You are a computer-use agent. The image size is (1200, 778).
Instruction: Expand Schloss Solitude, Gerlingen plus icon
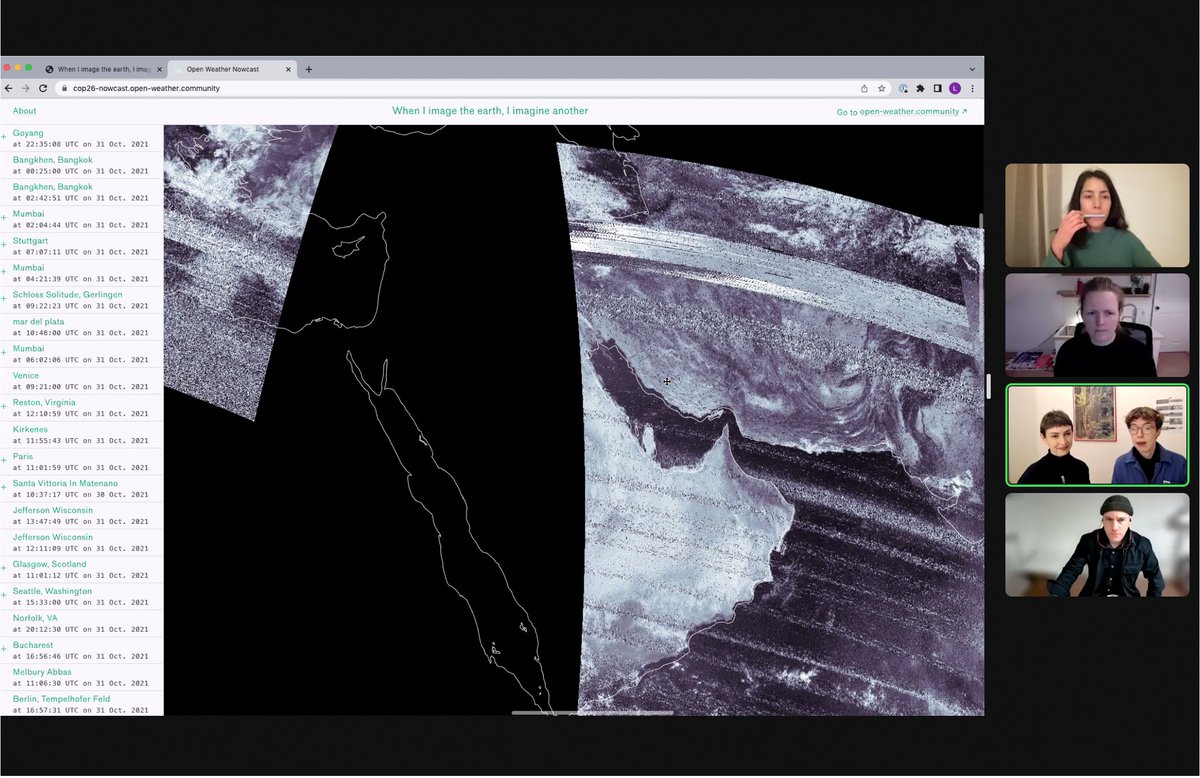tap(4, 300)
